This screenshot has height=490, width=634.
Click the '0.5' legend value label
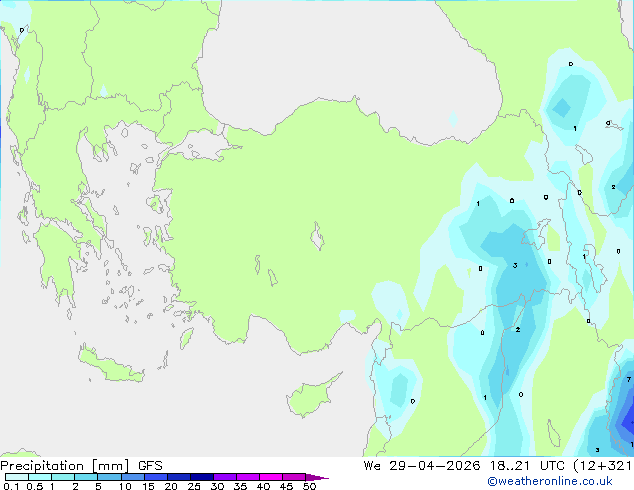(x=35, y=486)
